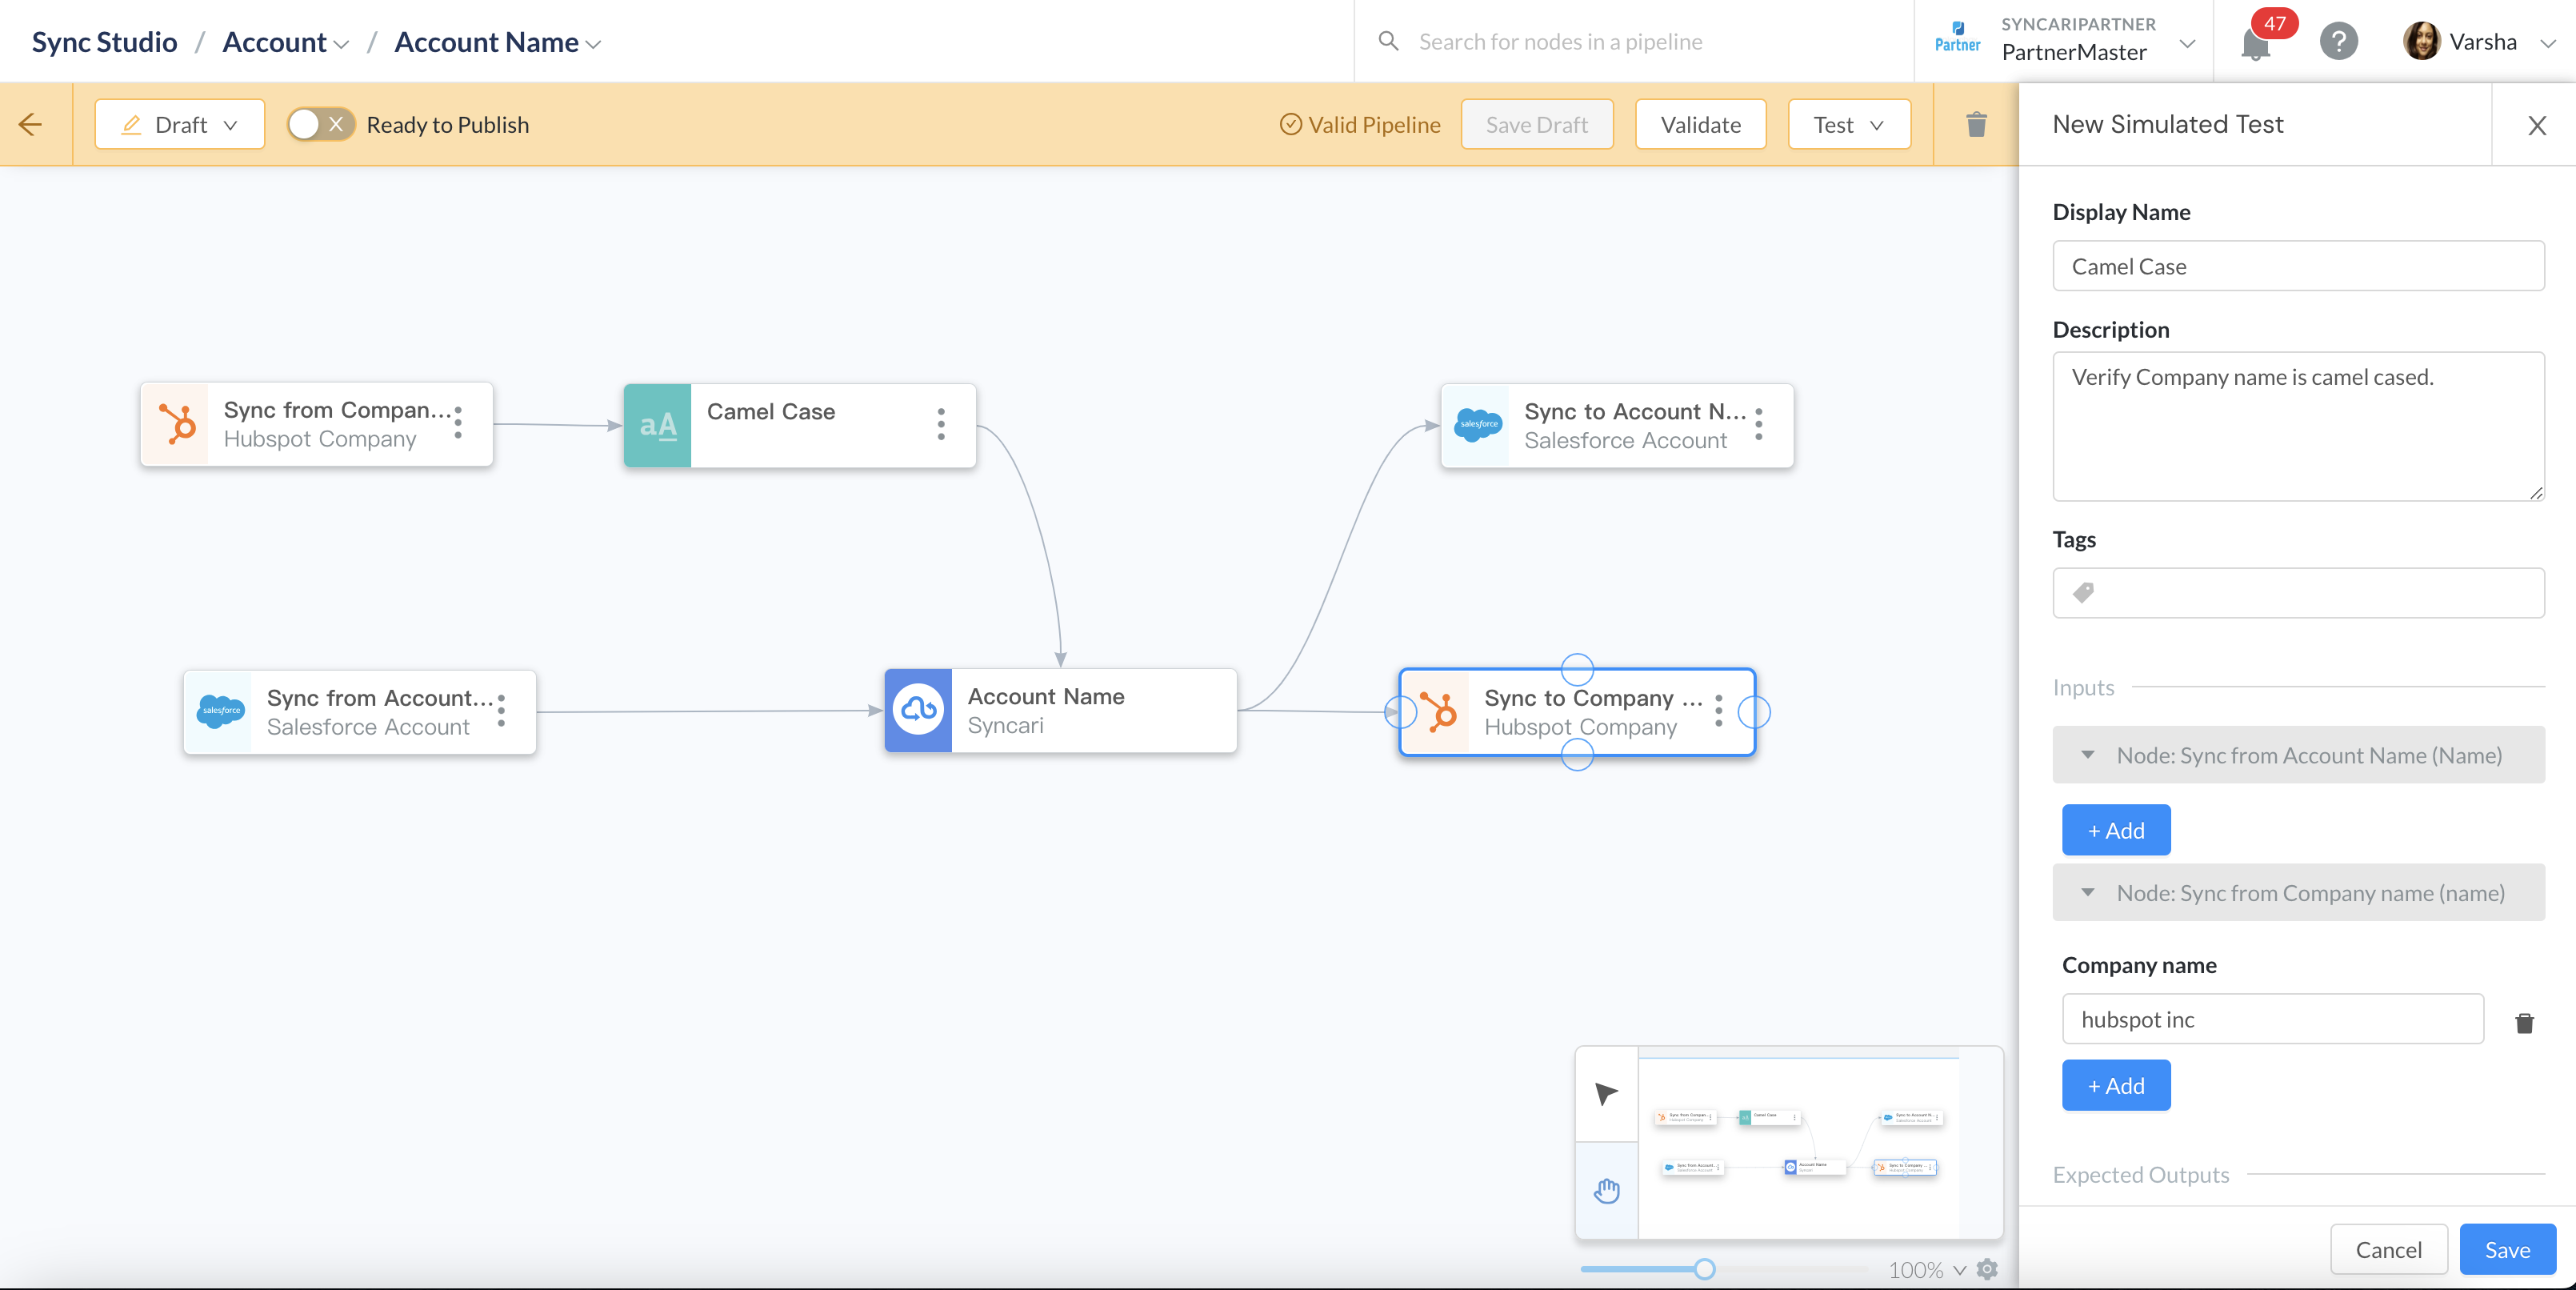
Task: Open menu dots on Sync to Company node
Action: (x=1719, y=711)
